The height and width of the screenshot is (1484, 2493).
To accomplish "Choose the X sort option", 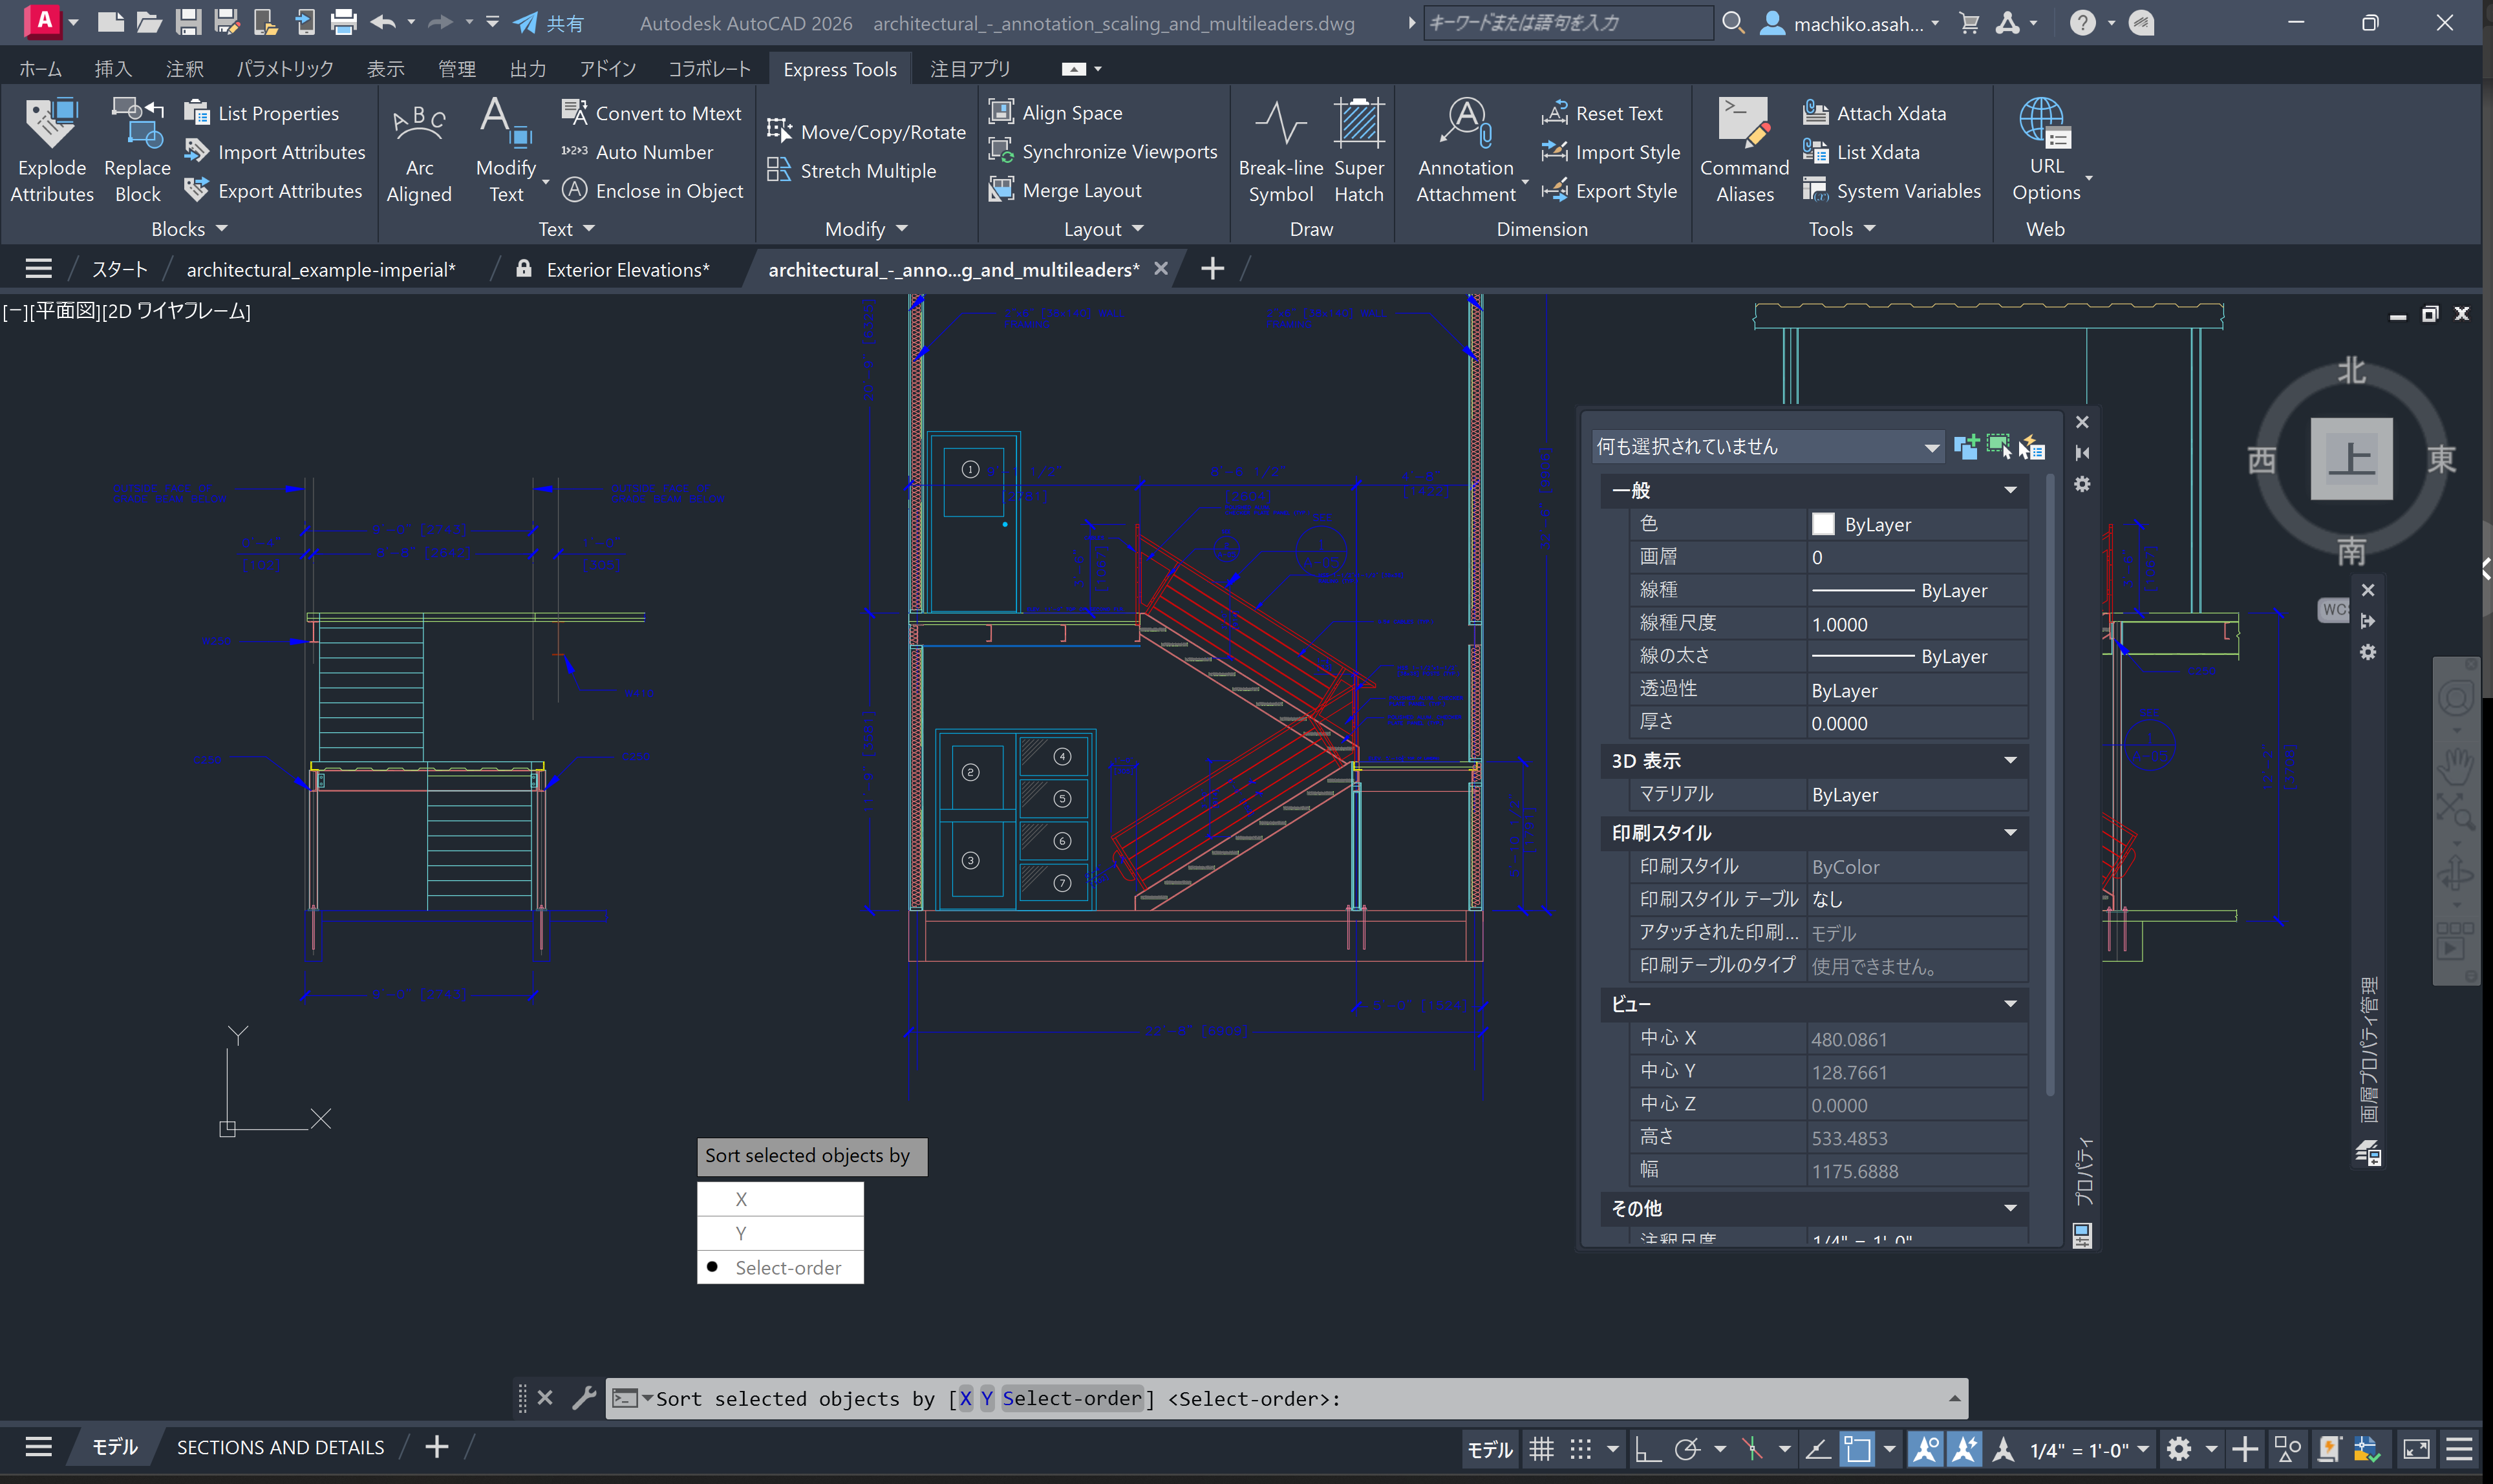I will point(780,1199).
